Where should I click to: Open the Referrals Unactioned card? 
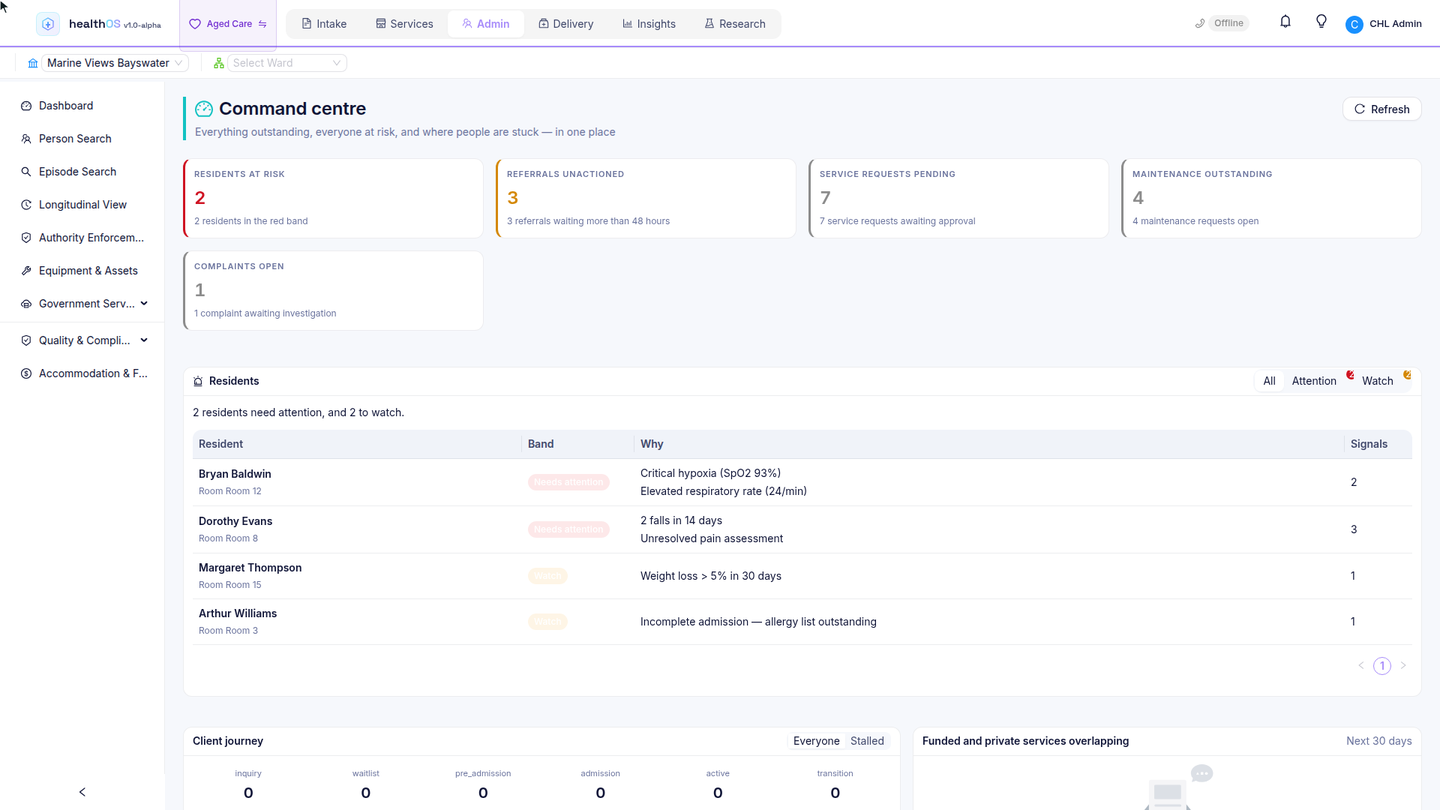646,198
